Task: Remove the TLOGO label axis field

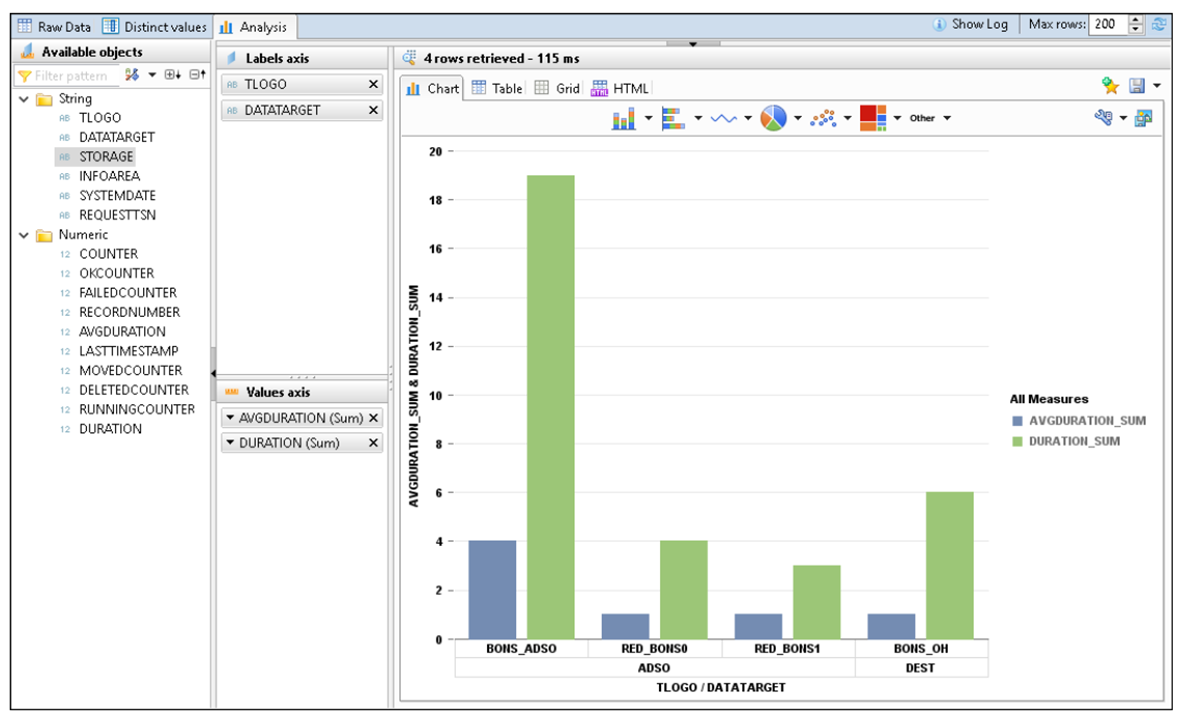Action: 372,84
